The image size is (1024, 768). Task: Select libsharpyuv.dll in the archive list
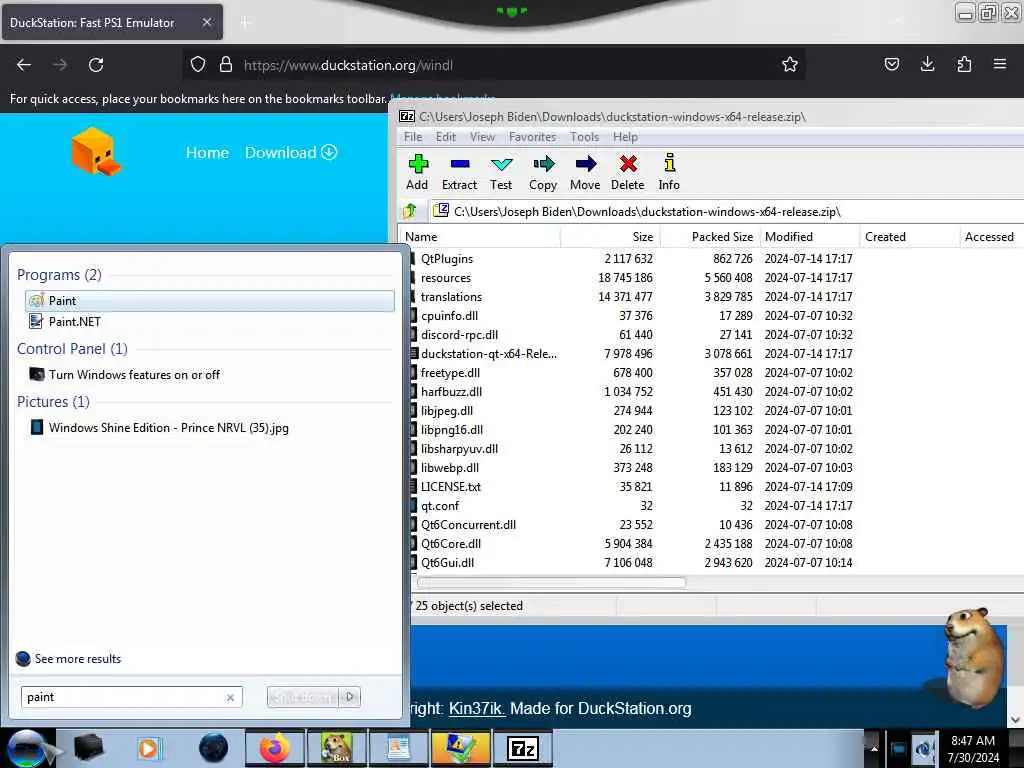pos(459,448)
